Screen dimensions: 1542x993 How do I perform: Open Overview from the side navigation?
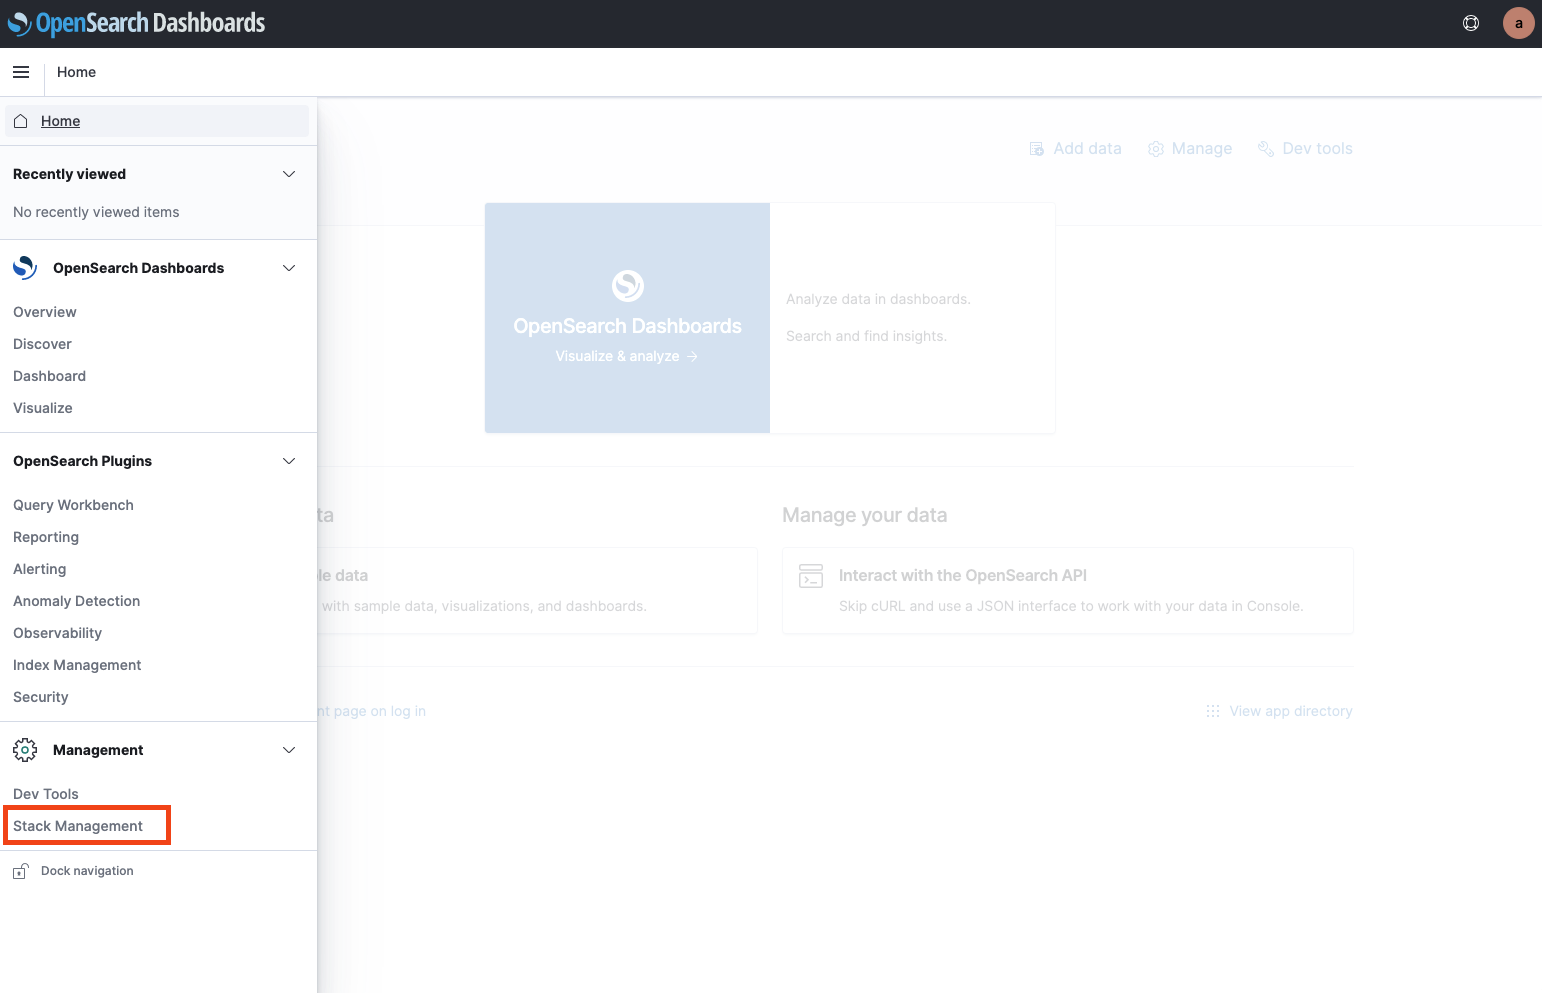coord(45,312)
